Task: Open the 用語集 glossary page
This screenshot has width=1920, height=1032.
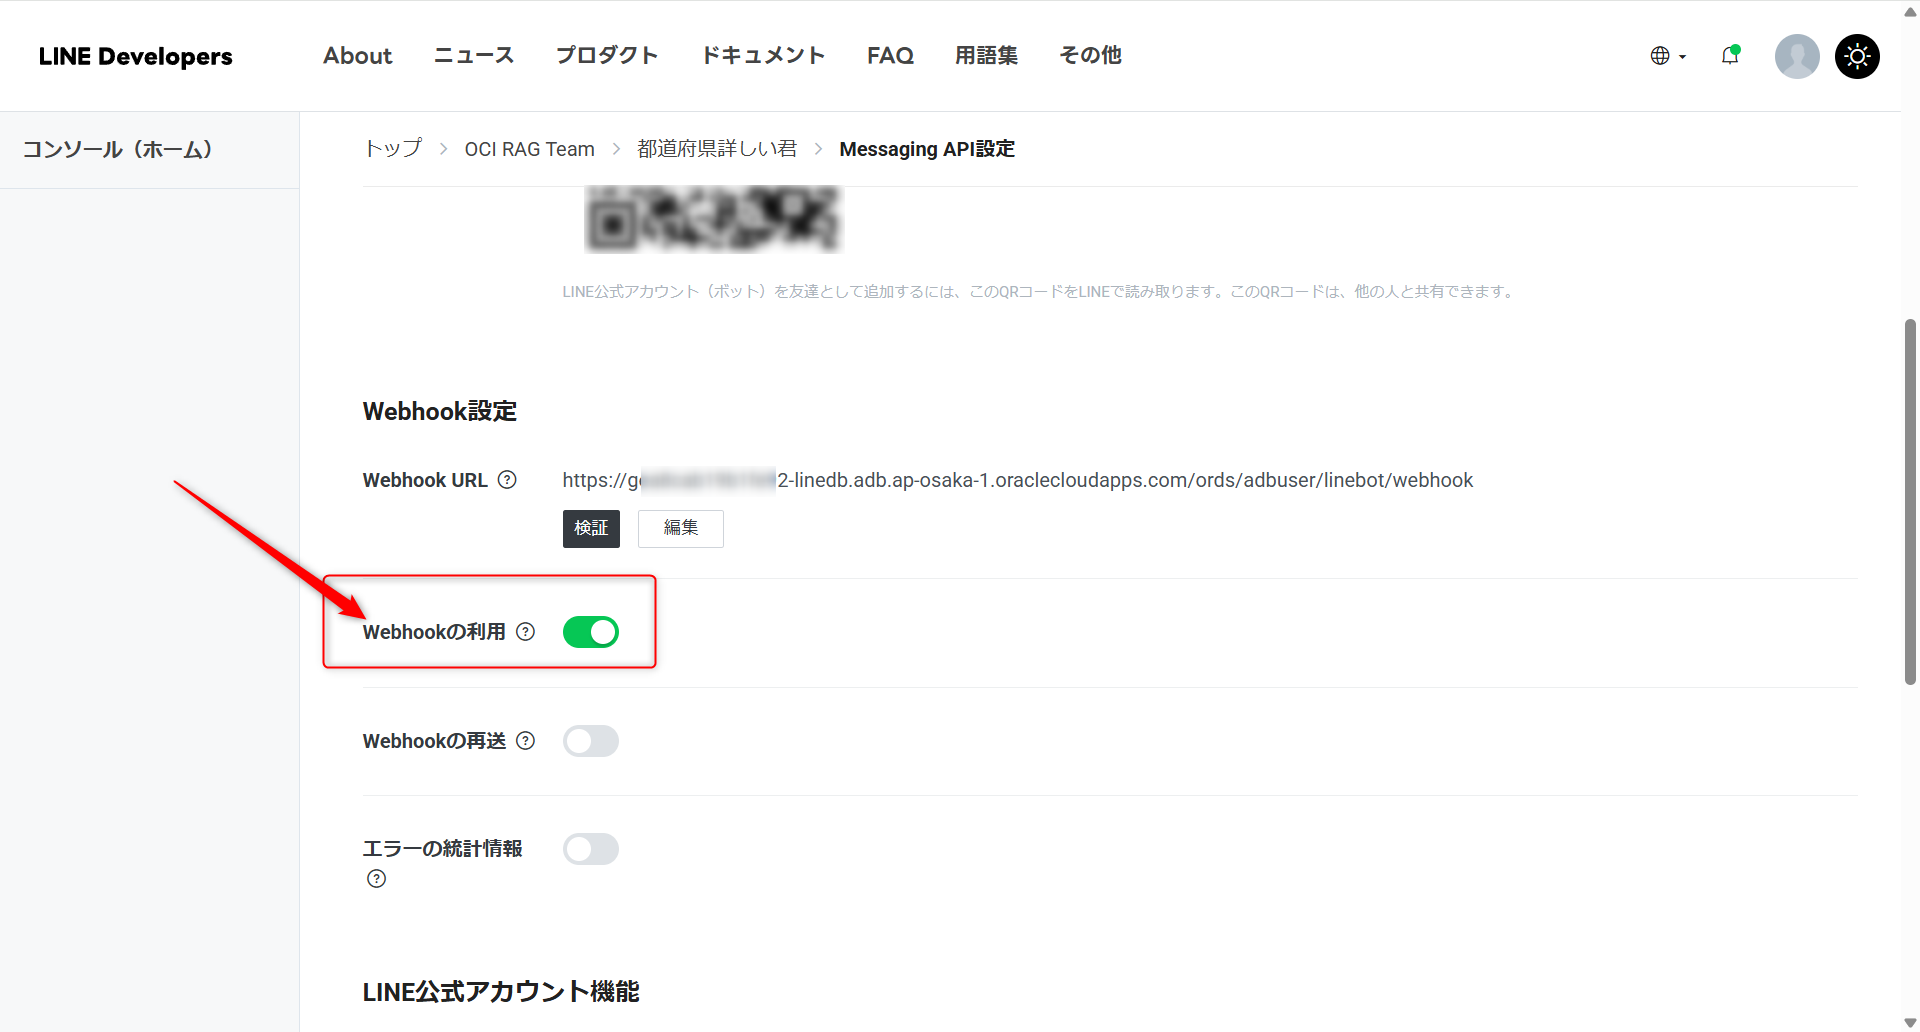Action: pyautogui.click(x=986, y=56)
